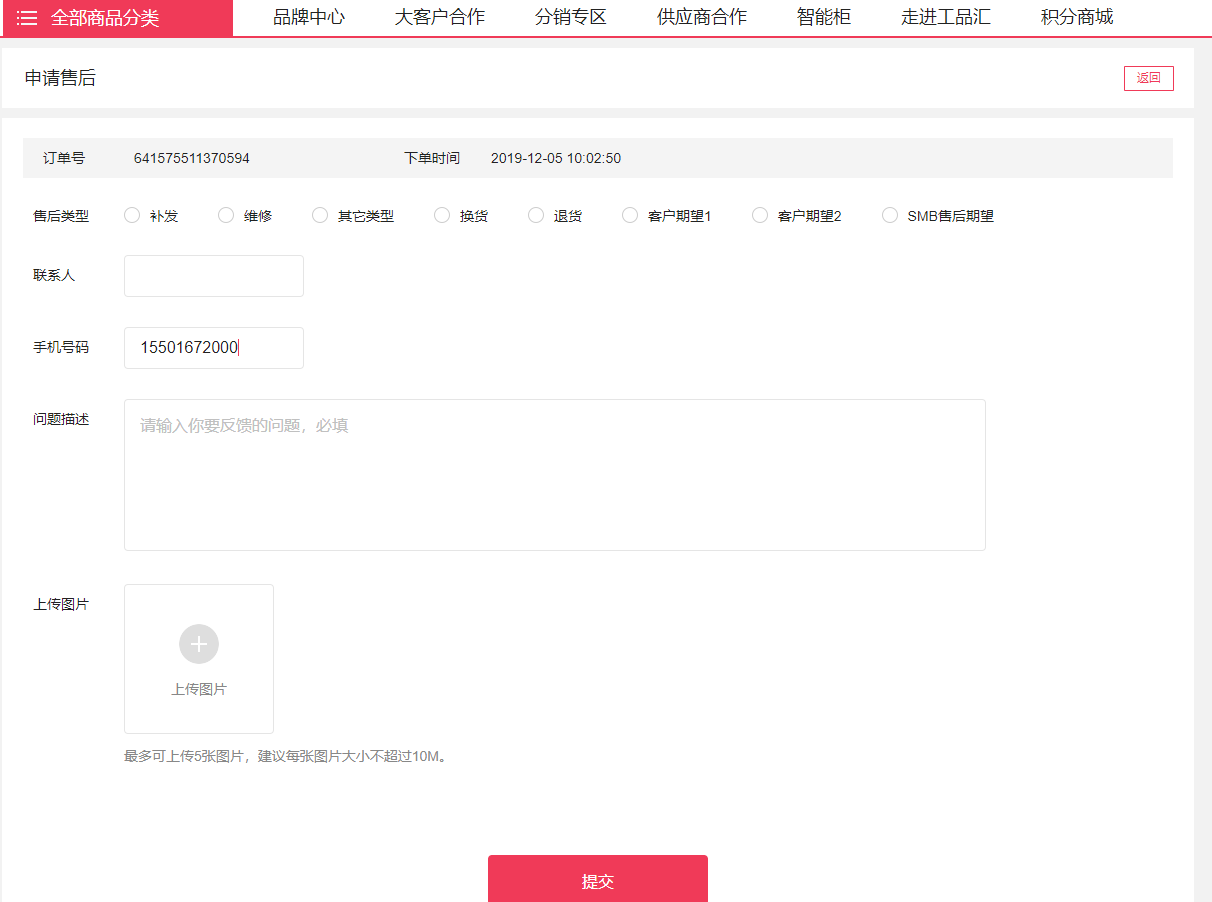Open the 智能柜 menu item
1212x902 pixels.
(824, 17)
